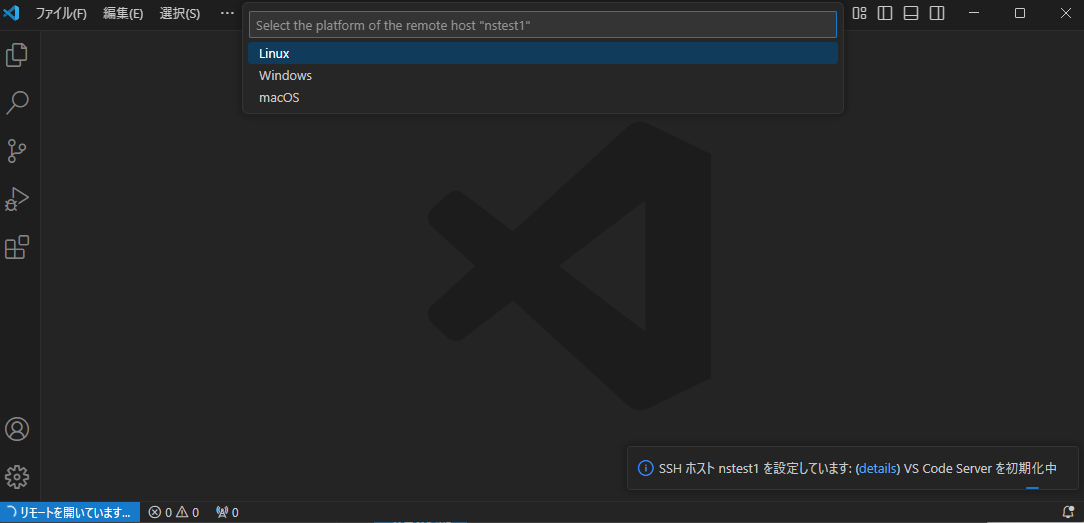Click the VS Code logo icon

[x=11, y=13]
